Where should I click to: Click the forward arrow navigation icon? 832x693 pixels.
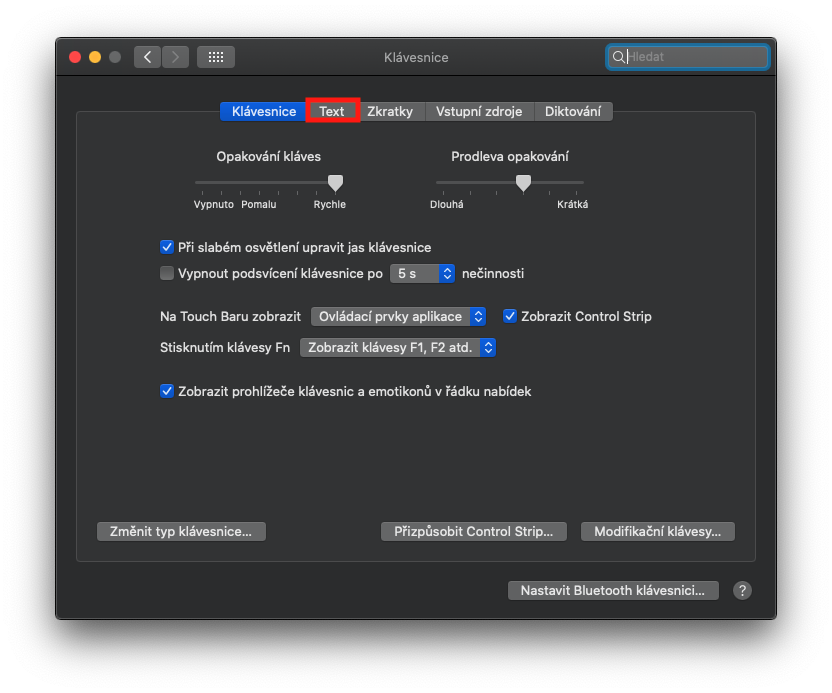[175, 57]
